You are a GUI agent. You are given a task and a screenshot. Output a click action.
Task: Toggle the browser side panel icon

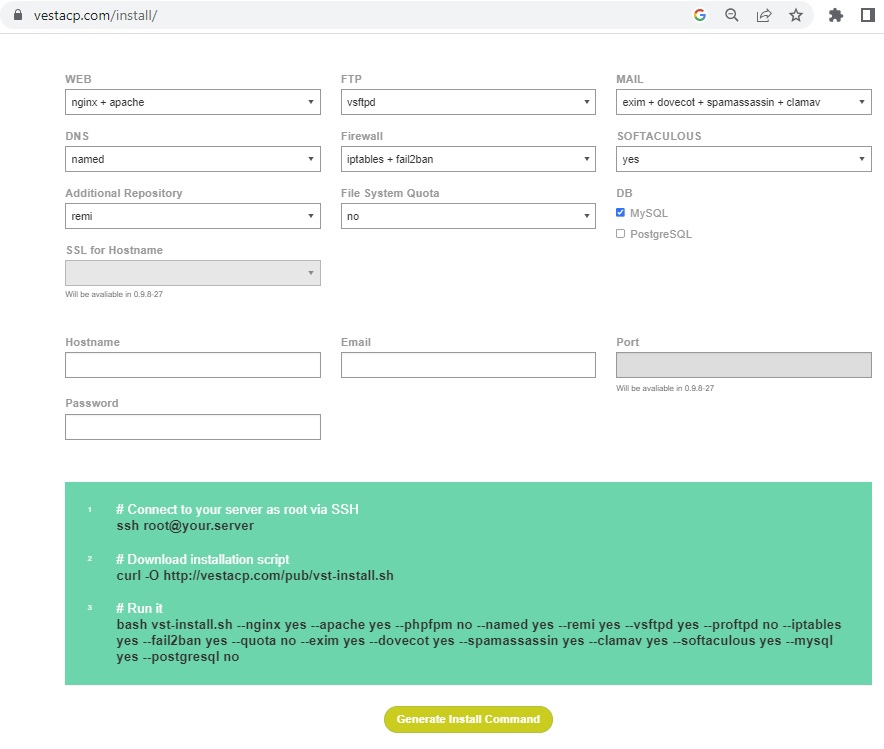[x=867, y=16]
